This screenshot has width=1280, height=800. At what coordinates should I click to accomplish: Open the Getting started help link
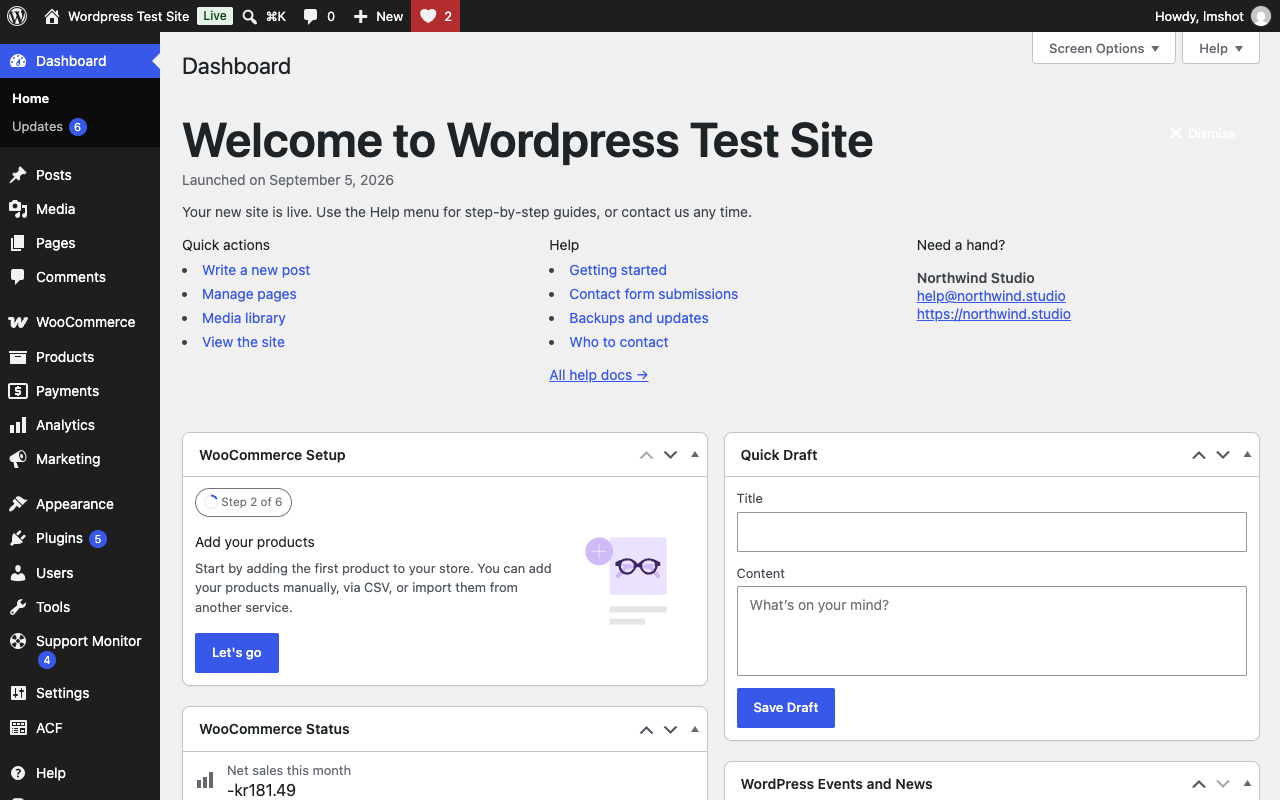pyautogui.click(x=618, y=270)
